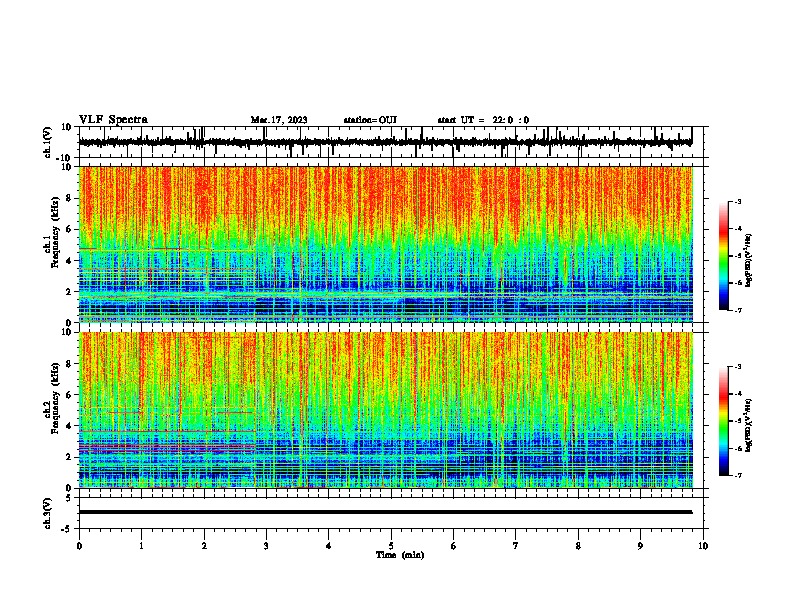Click the ch.3(V) axis label
The width and height of the screenshot is (792, 612).
click(48, 513)
